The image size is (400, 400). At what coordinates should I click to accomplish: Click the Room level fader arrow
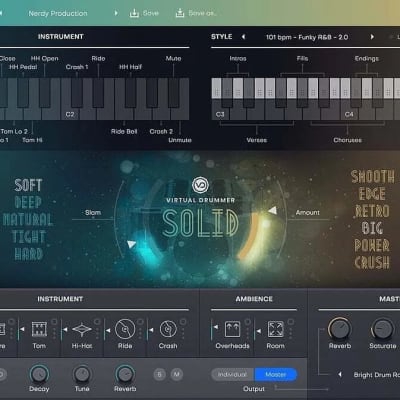pos(259,331)
